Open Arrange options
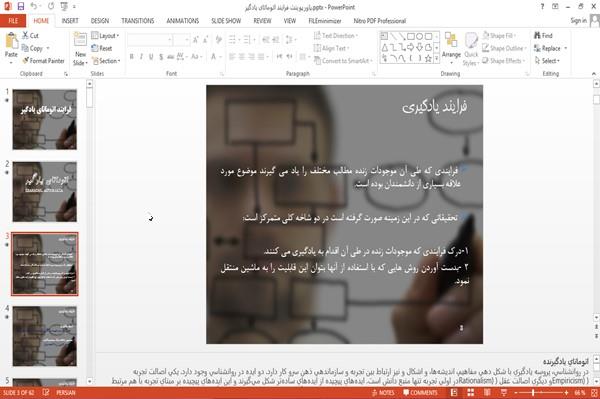 pyautogui.click(x=452, y=47)
